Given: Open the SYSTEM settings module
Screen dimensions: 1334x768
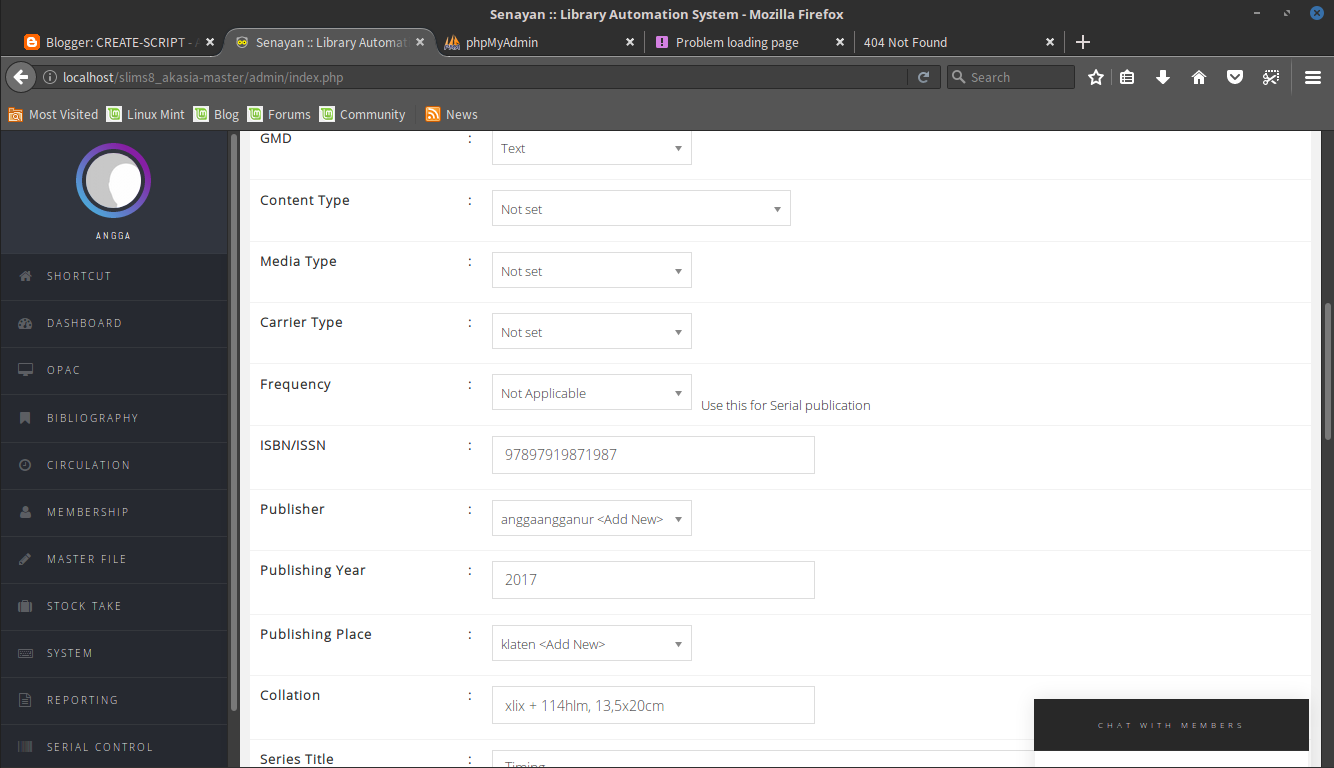Looking at the screenshot, I should (68, 653).
